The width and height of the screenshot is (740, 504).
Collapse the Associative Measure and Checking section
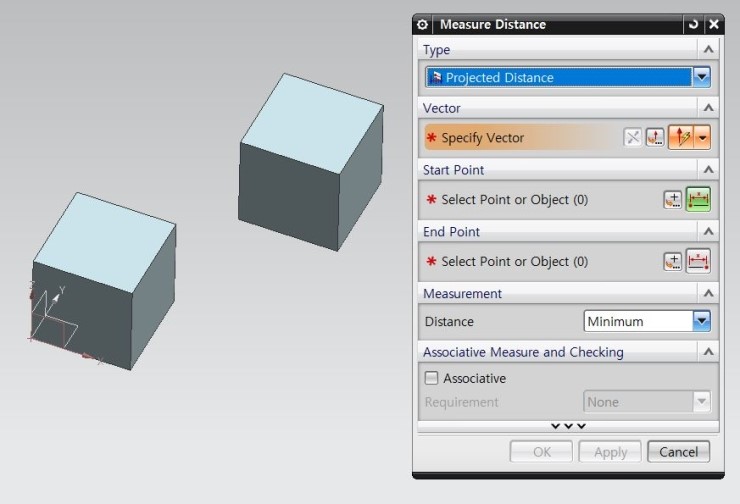708,352
